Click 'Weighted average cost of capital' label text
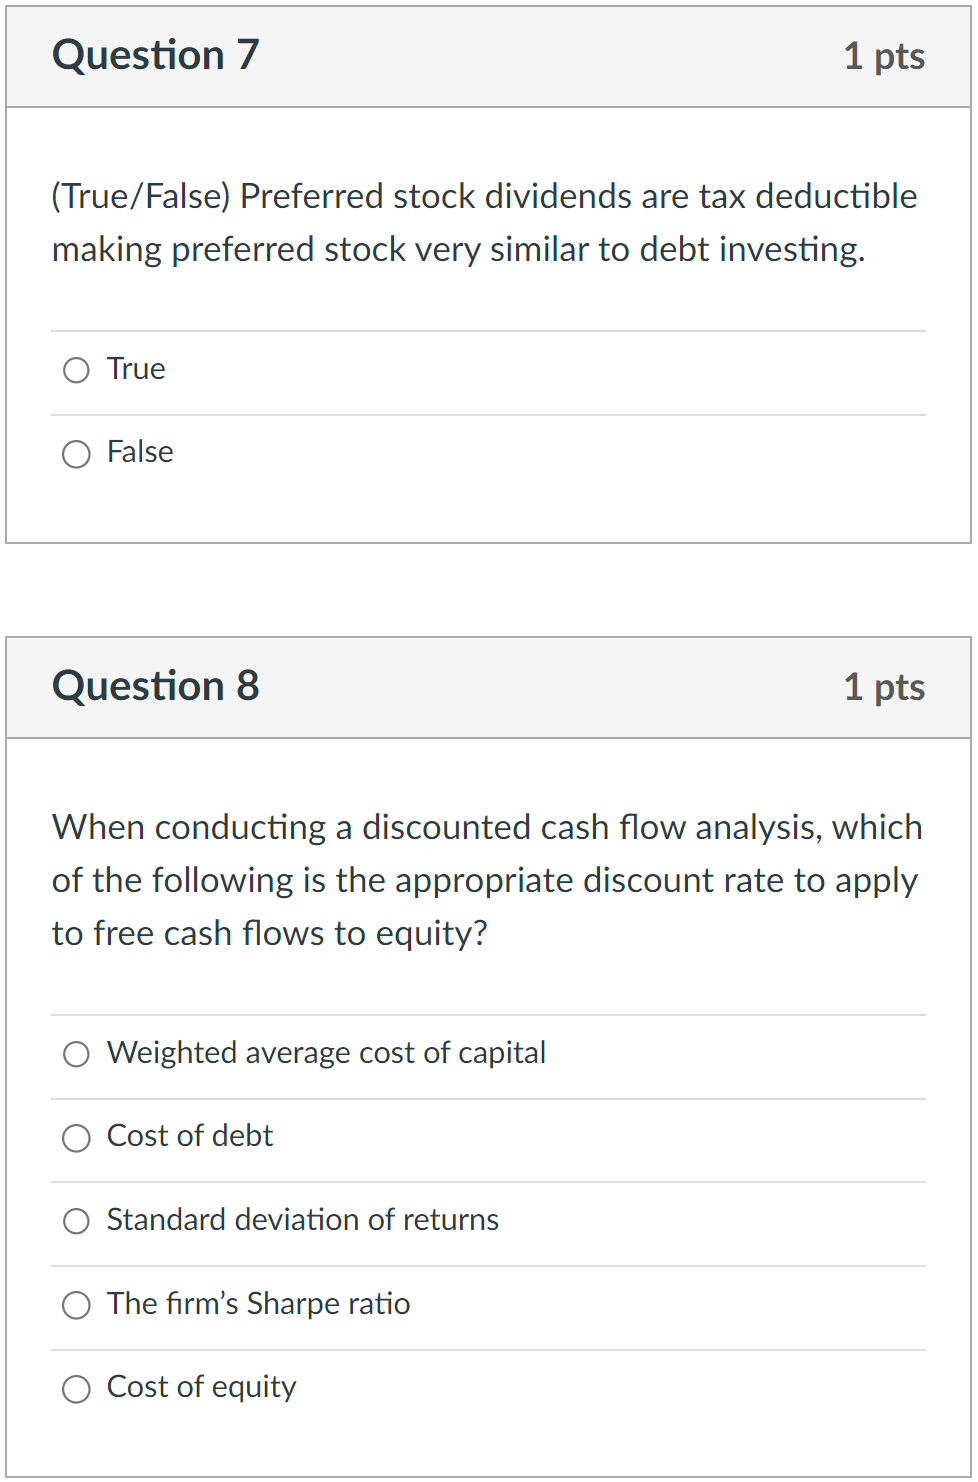978x1482 pixels. tap(326, 1053)
